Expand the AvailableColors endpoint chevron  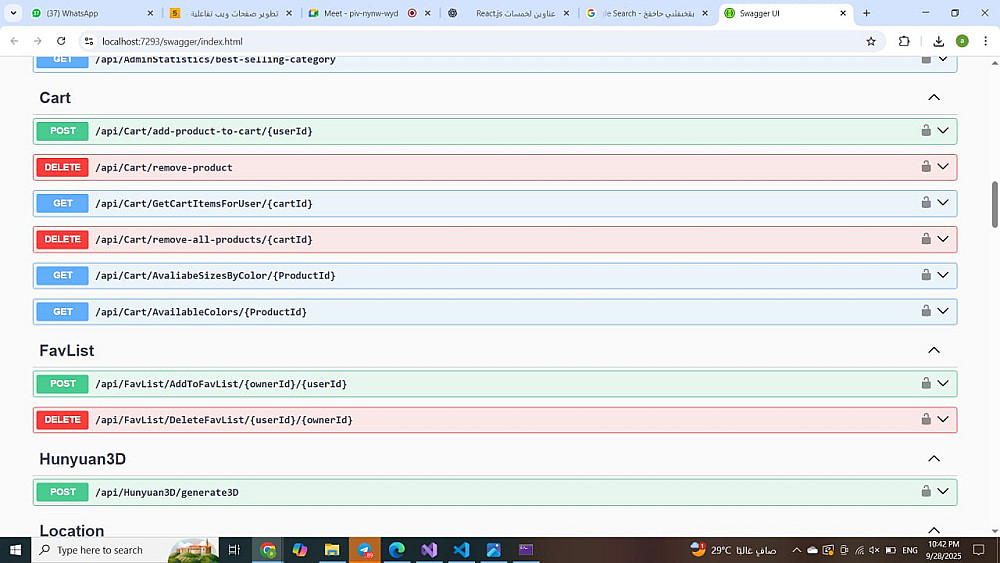(943, 311)
